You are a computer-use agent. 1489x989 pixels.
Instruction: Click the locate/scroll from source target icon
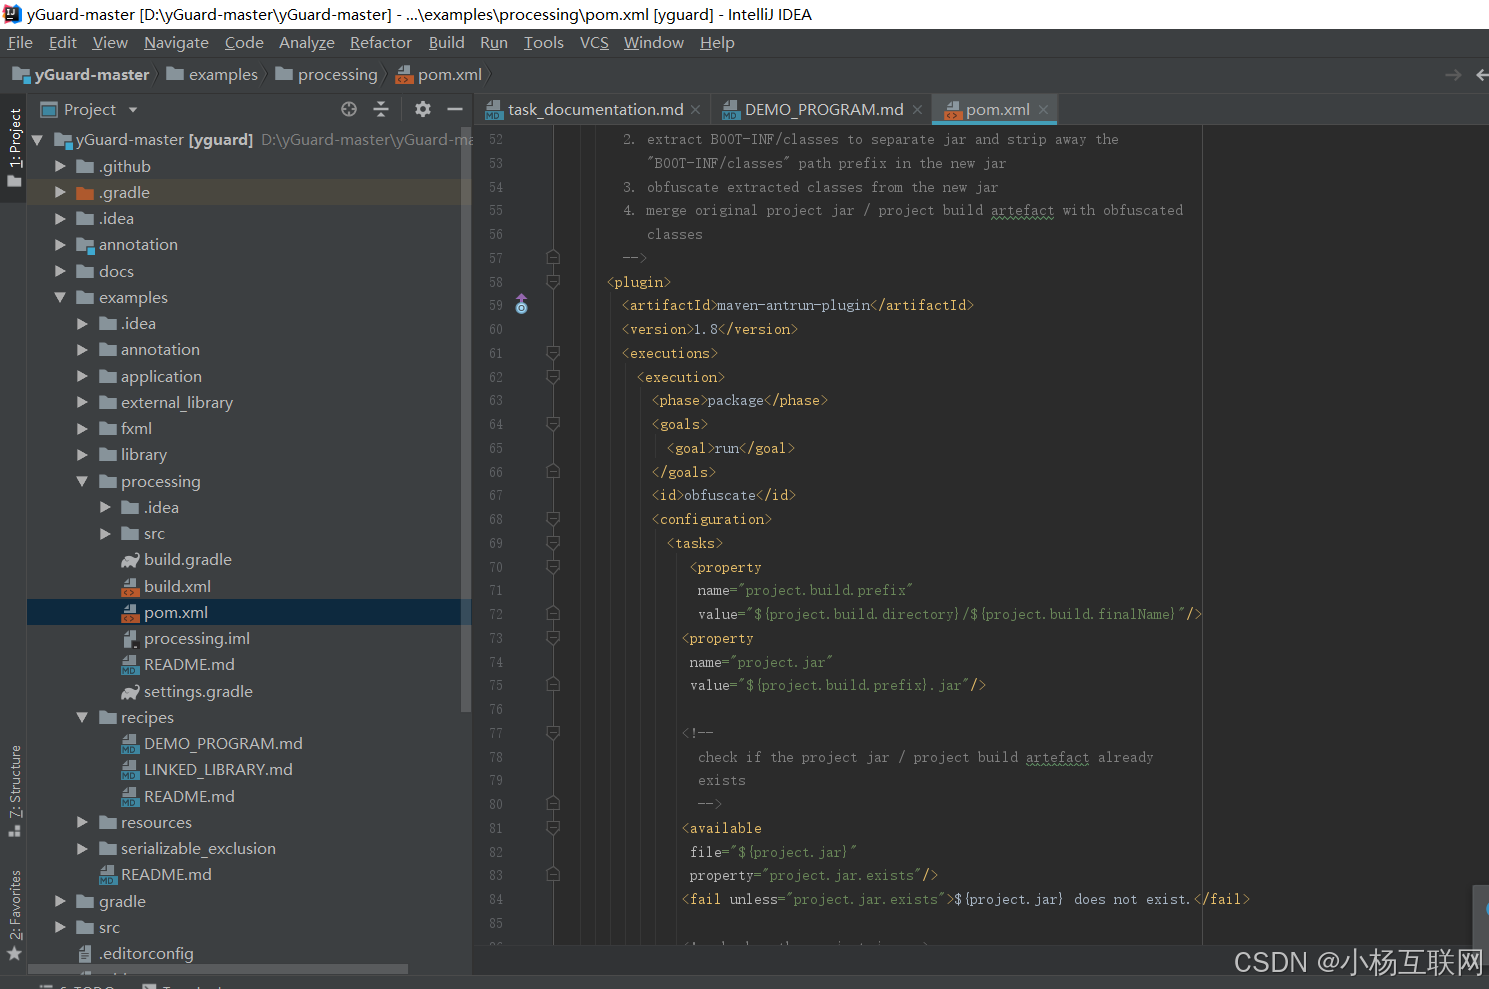coord(348,109)
